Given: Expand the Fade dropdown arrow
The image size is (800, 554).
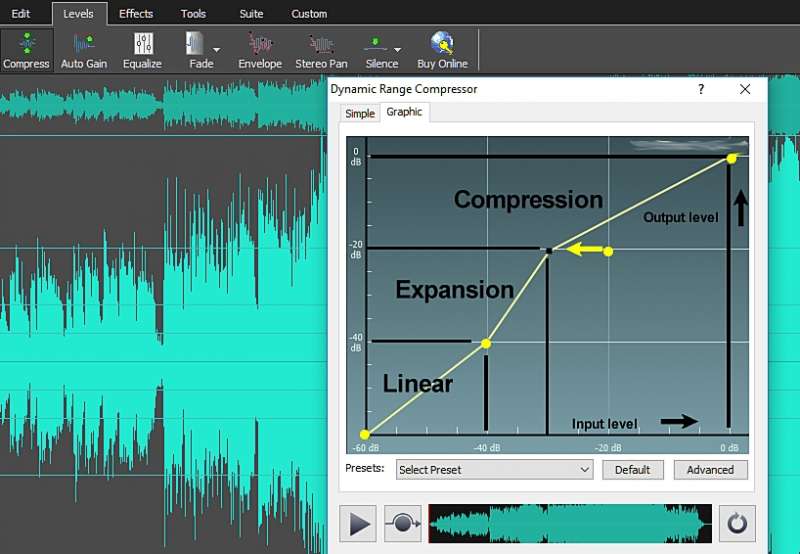Looking at the screenshot, I should pos(216,50).
